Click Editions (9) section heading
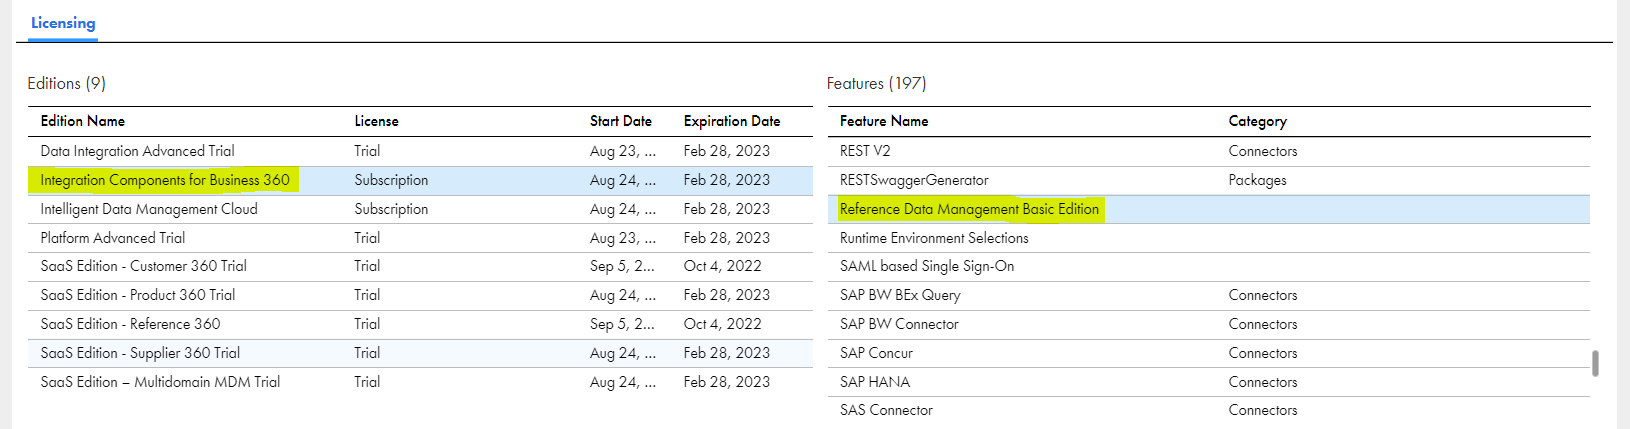Screen dimensions: 1630x429 [67, 84]
